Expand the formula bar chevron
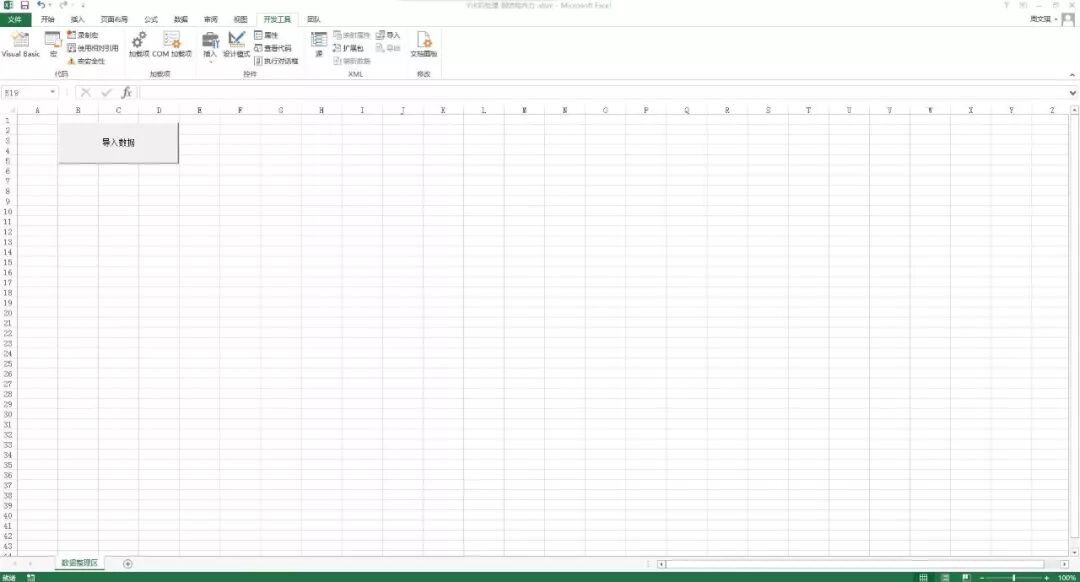The width and height of the screenshot is (1080, 582). coord(1072,92)
